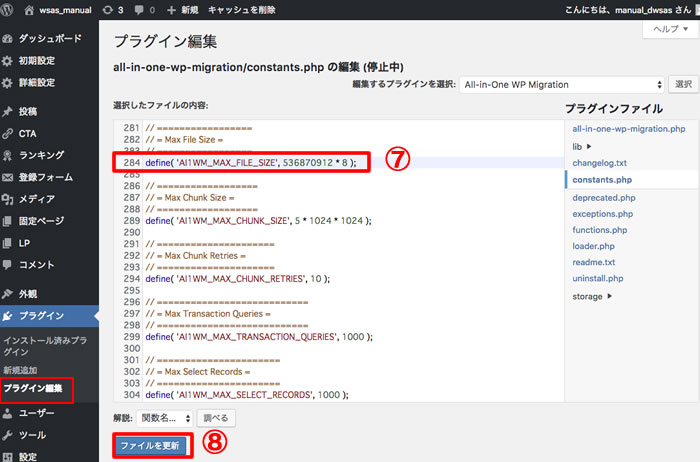Click the CTA link icon

(x=7, y=133)
